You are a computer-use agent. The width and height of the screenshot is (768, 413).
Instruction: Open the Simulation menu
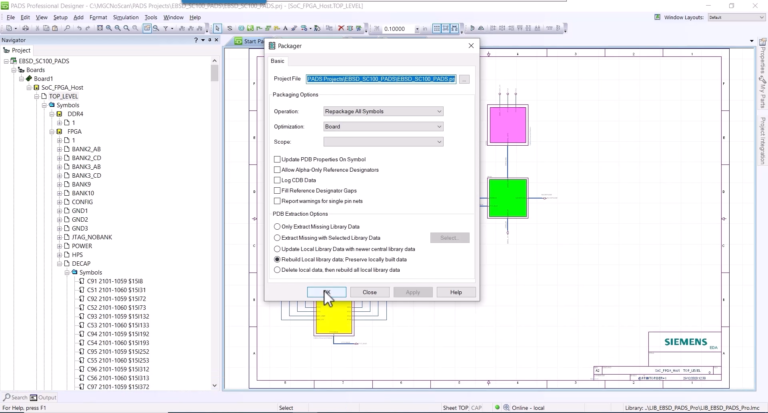[125, 17]
